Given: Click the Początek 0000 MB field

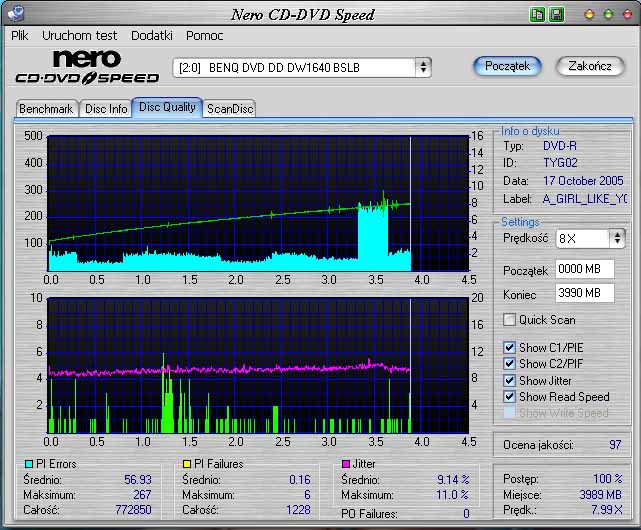Looking at the screenshot, I should 585,269.
